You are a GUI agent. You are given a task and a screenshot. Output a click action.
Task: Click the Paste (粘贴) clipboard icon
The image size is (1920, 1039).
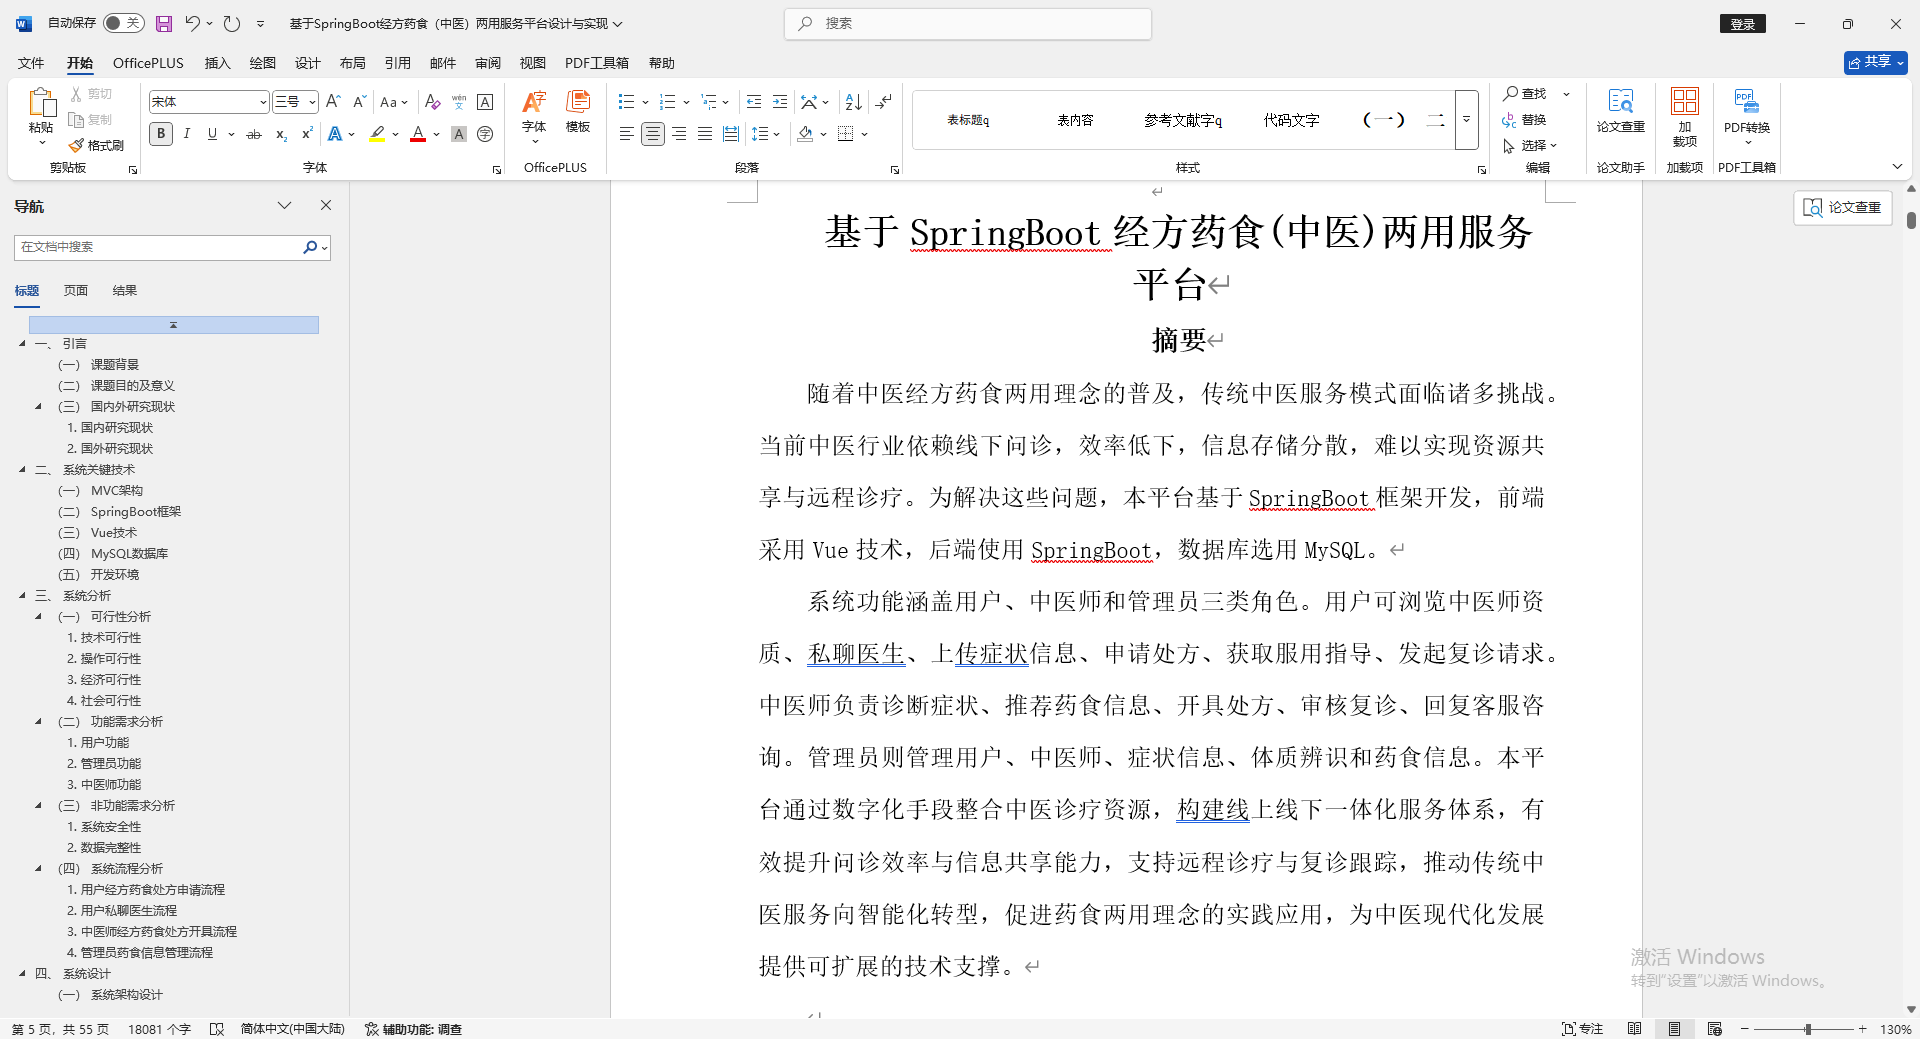pos(41,103)
